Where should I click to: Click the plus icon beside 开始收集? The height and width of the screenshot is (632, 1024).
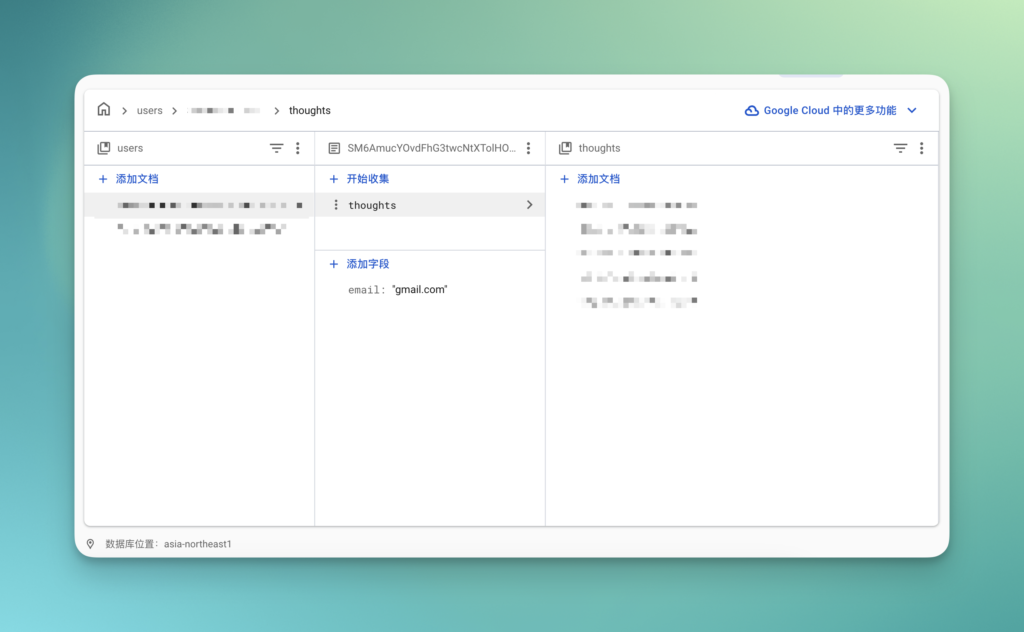334,179
